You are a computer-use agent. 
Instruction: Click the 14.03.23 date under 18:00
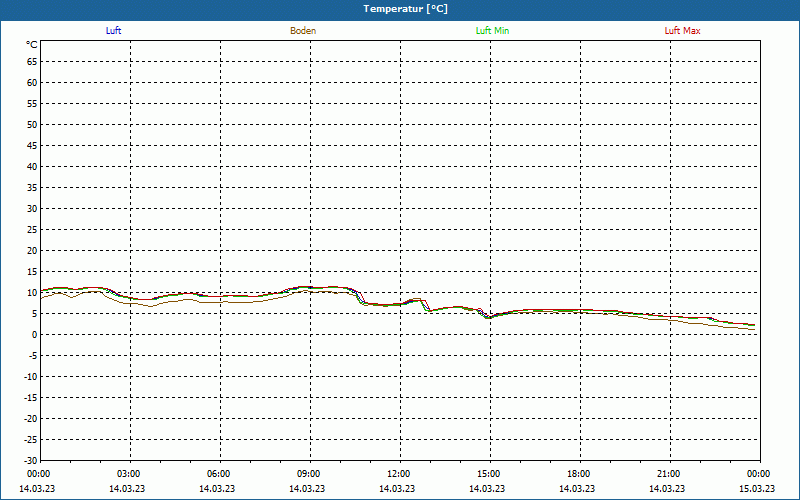577,488
